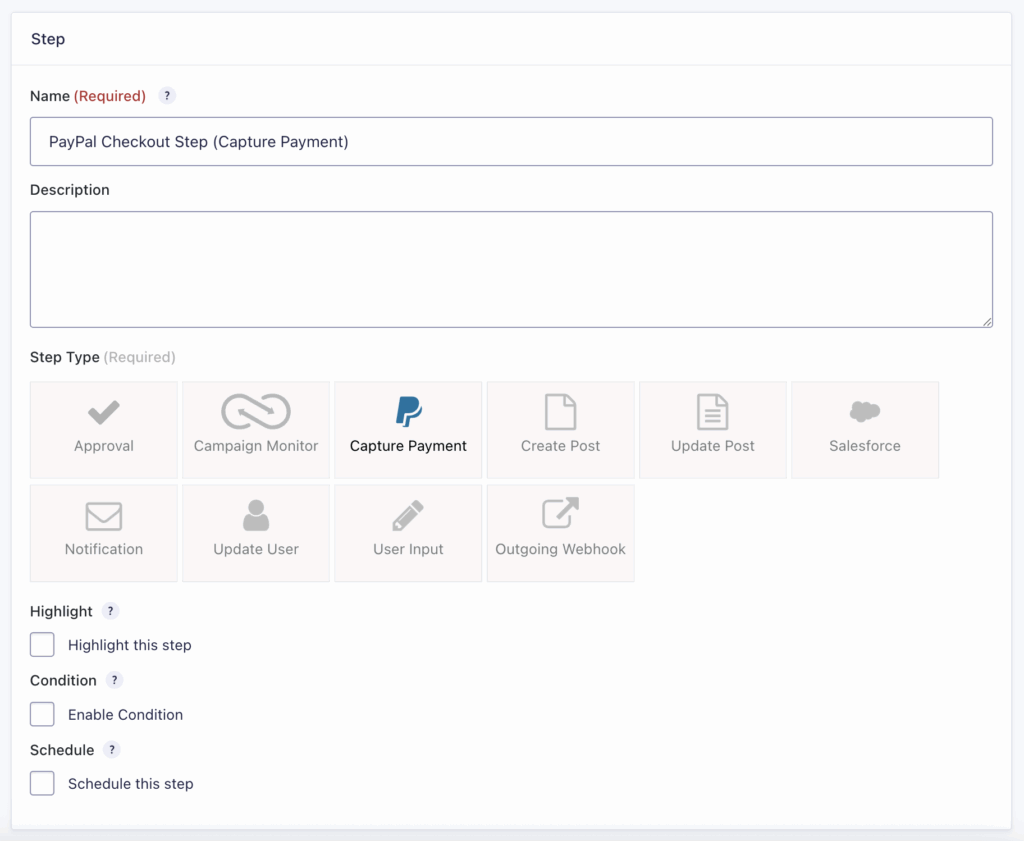
Task: Select the Update Post step type
Action: point(712,429)
